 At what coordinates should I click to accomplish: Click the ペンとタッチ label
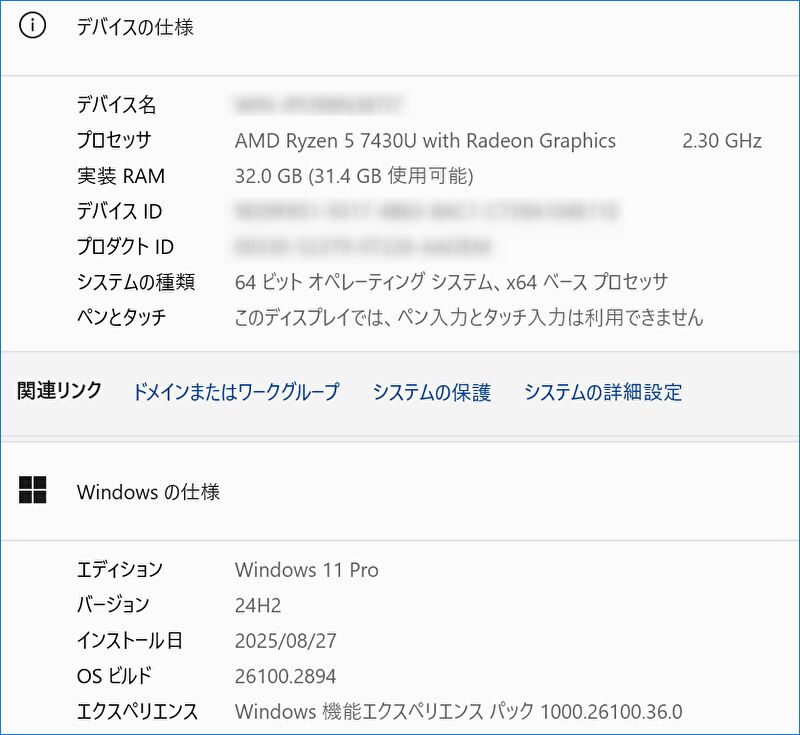pyautogui.click(x=121, y=317)
